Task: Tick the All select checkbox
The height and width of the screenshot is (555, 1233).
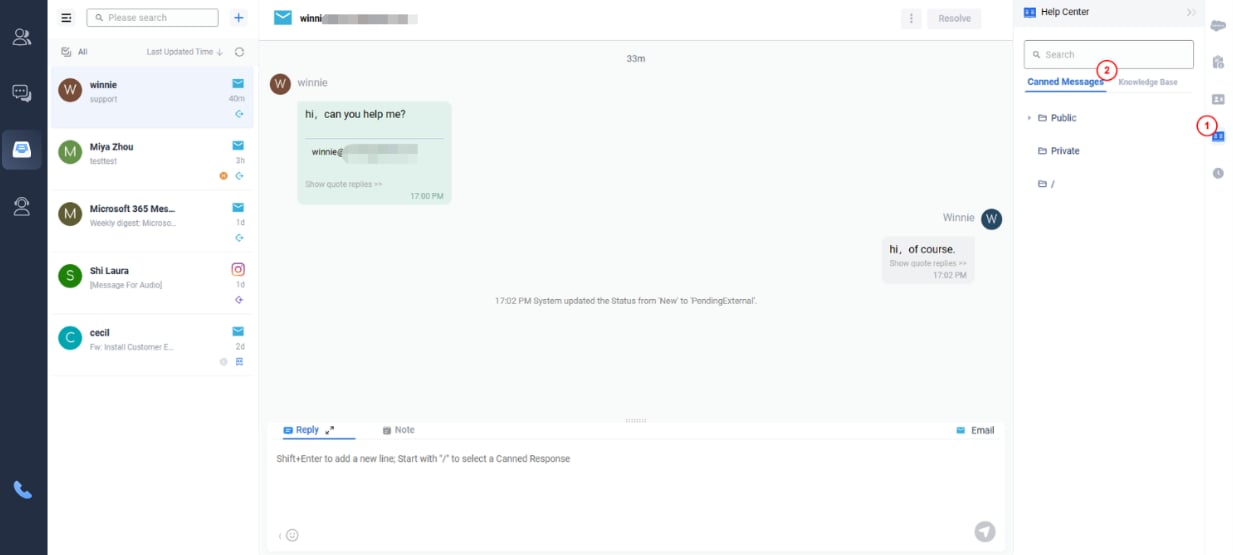Action: (66, 52)
